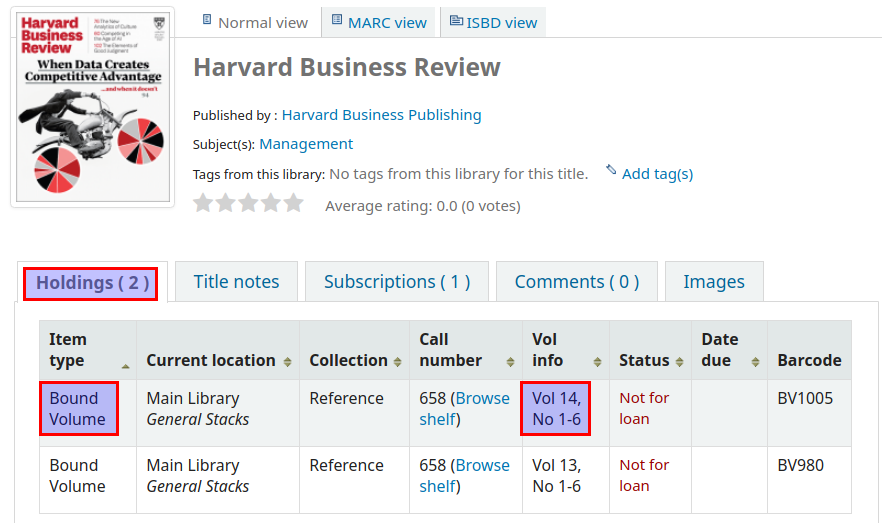Sort holdings by Status
Screen dimensions: 892x523
[651, 350]
